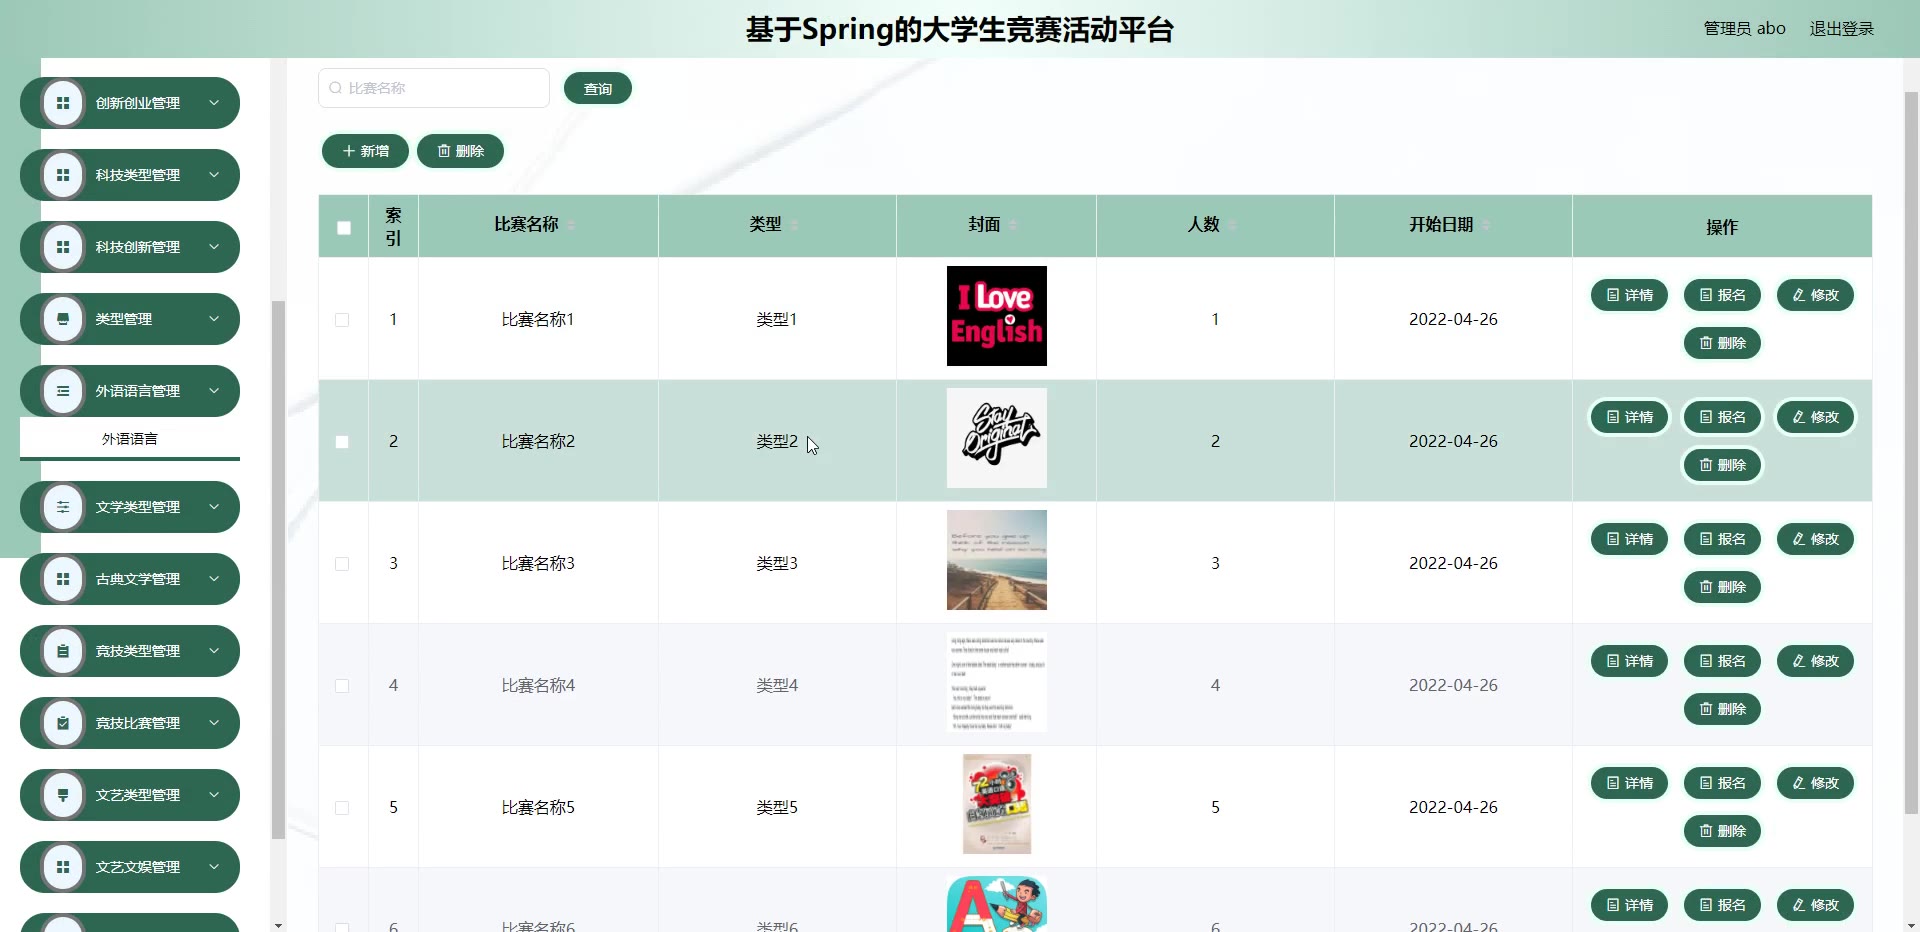Click the 科技类型管理 sidebar icon
The height and width of the screenshot is (932, 1920).
[63, 175]
